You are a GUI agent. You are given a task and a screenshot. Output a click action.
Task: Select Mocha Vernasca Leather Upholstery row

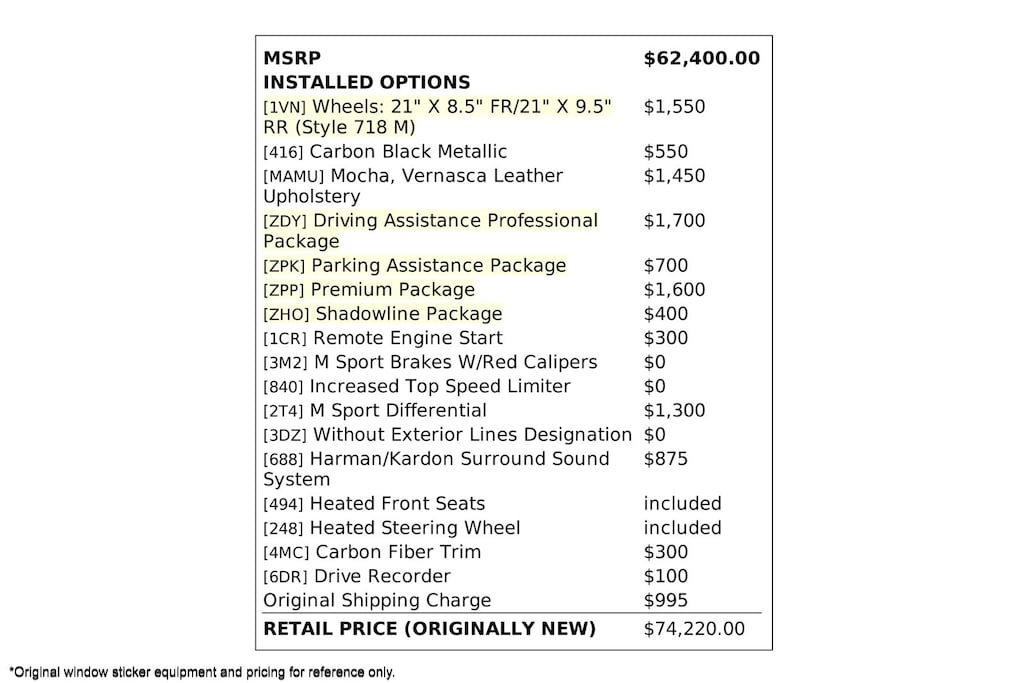[413, 185]
